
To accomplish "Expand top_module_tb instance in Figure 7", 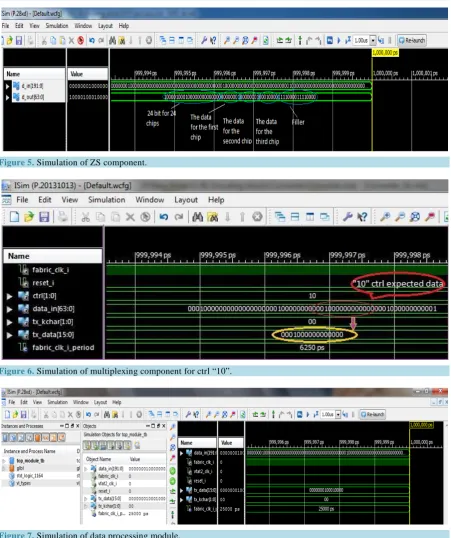I will coord(4,461).
